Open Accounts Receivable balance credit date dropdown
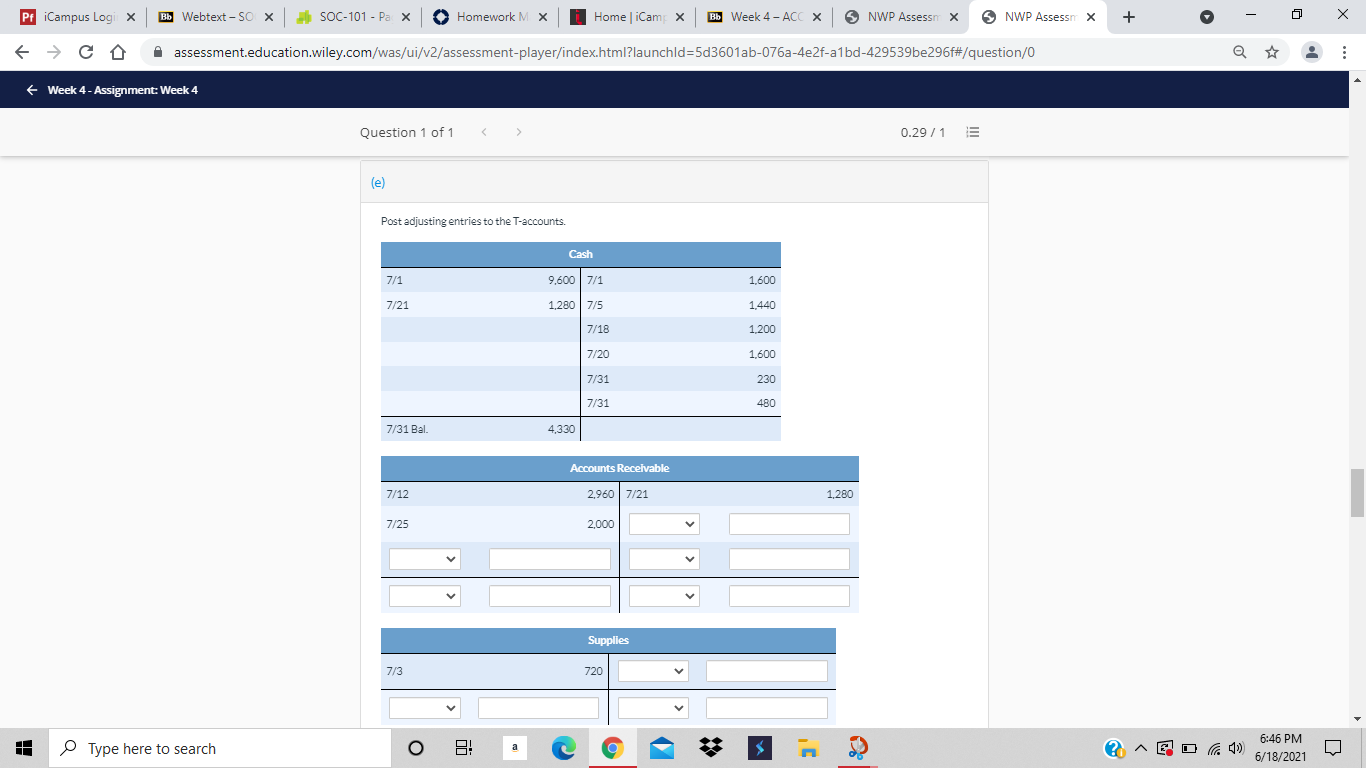This screenshot has width=1366, height=768. 664,596
